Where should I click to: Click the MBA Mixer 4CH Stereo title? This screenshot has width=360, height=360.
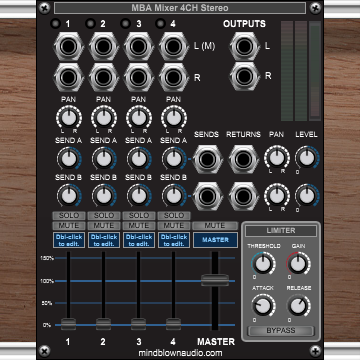coord(180,8)
